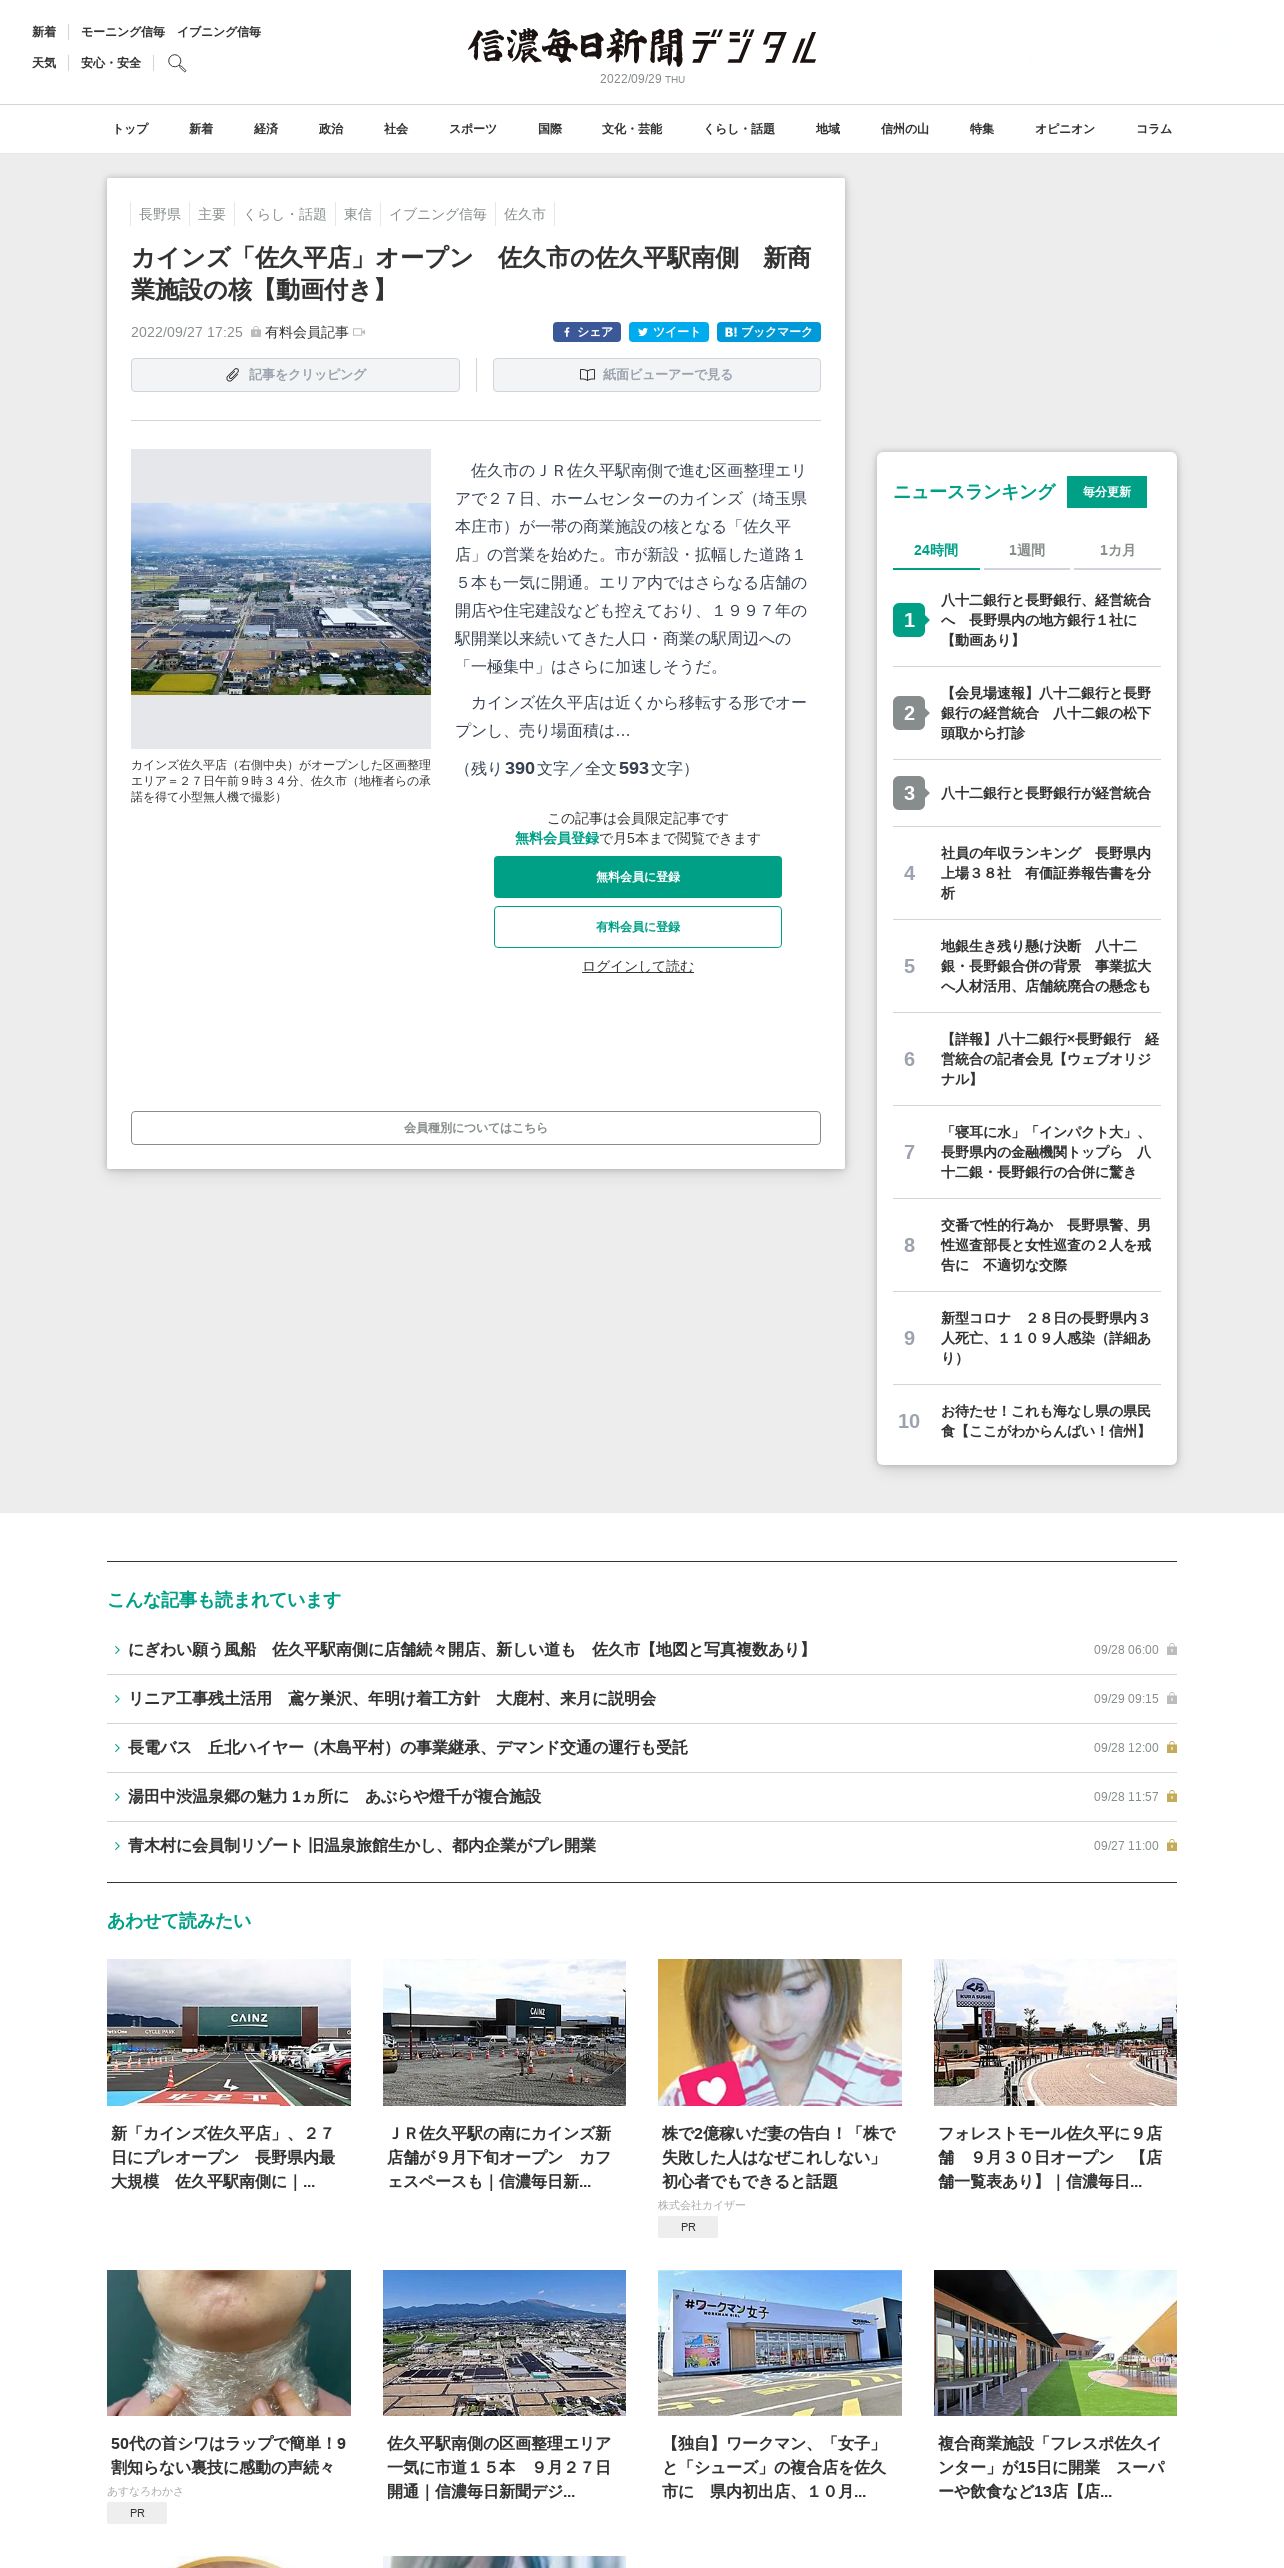This screenshot has height=2568, width=1284.
Task: Click 会員種別についてはこちら button
Action: click(476, 1128)
